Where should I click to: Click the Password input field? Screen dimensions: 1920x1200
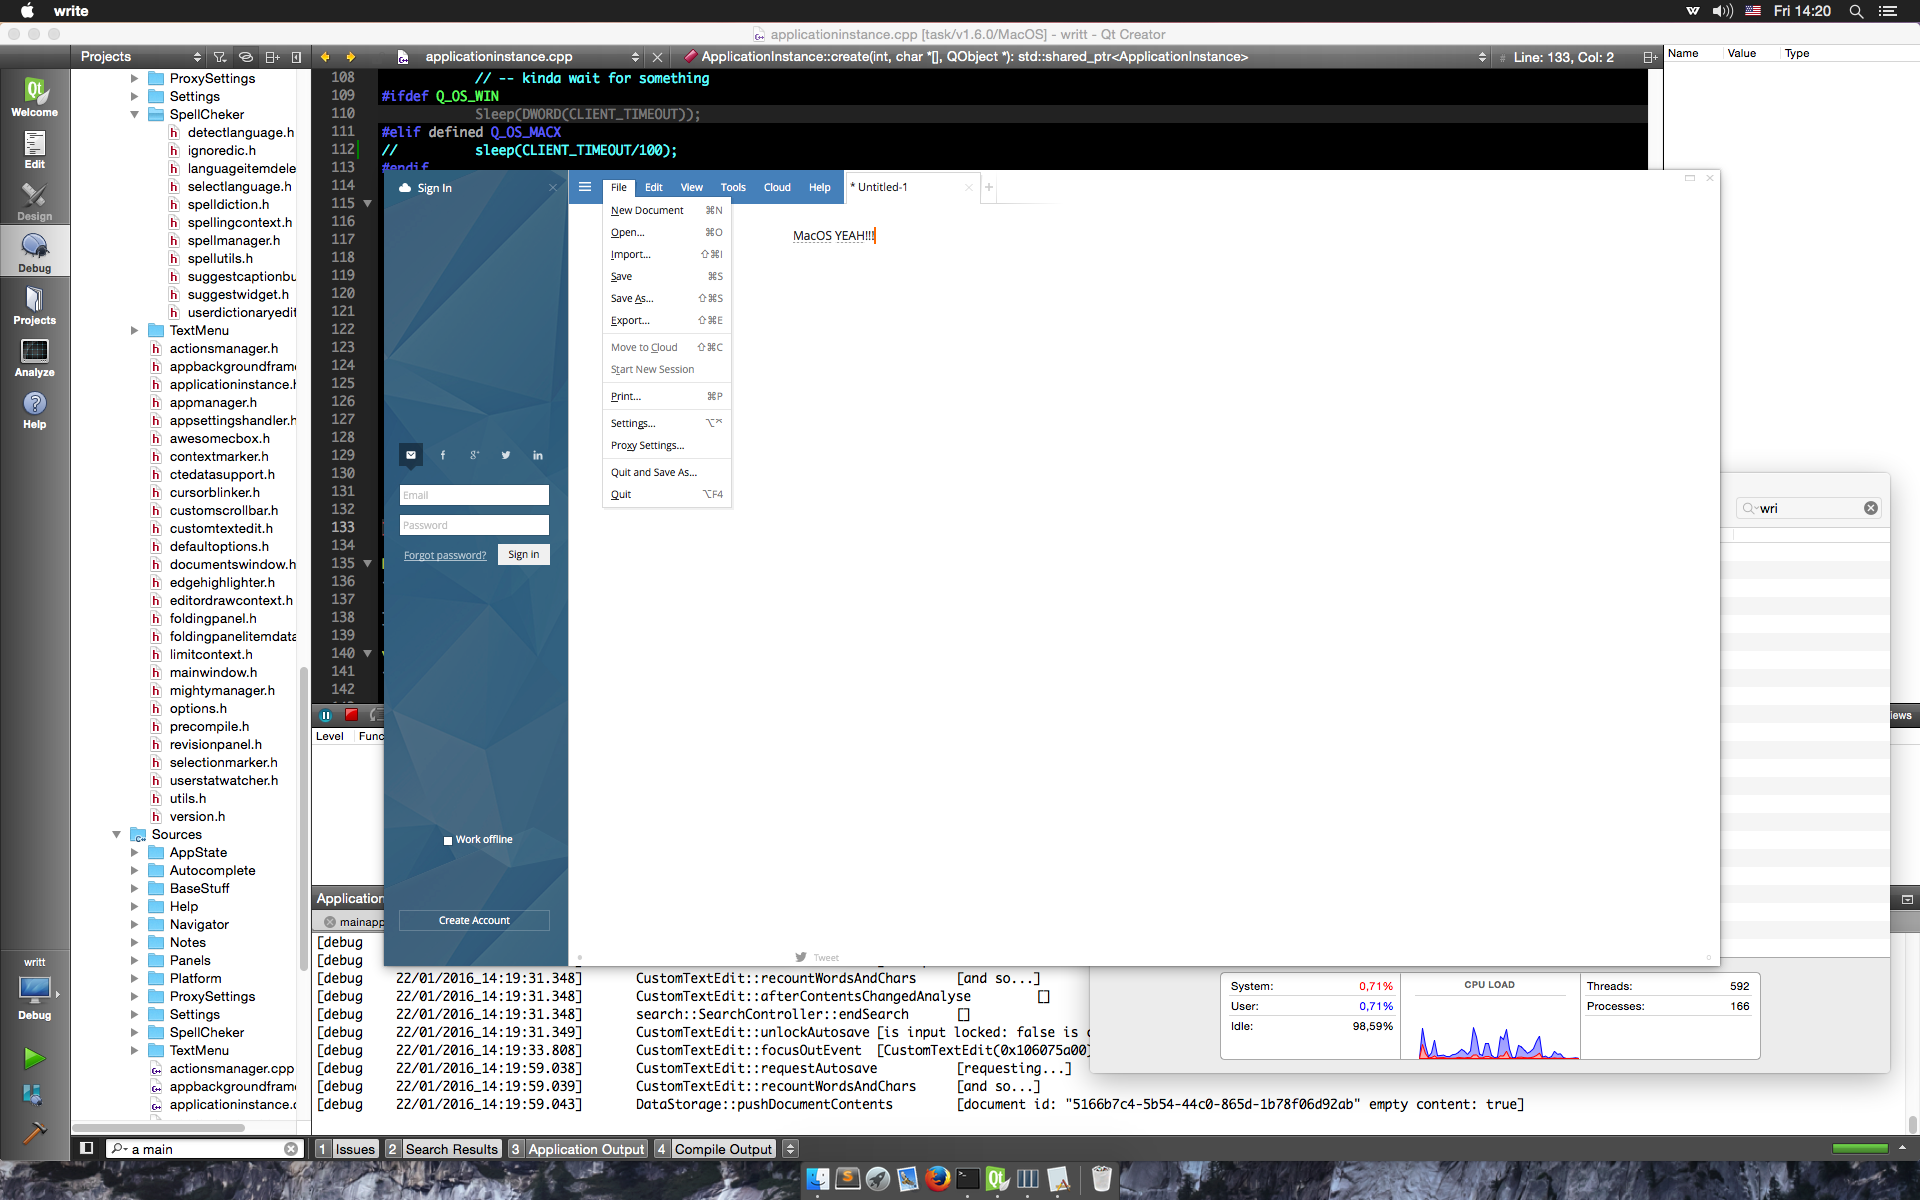click(x=474, y=525)
